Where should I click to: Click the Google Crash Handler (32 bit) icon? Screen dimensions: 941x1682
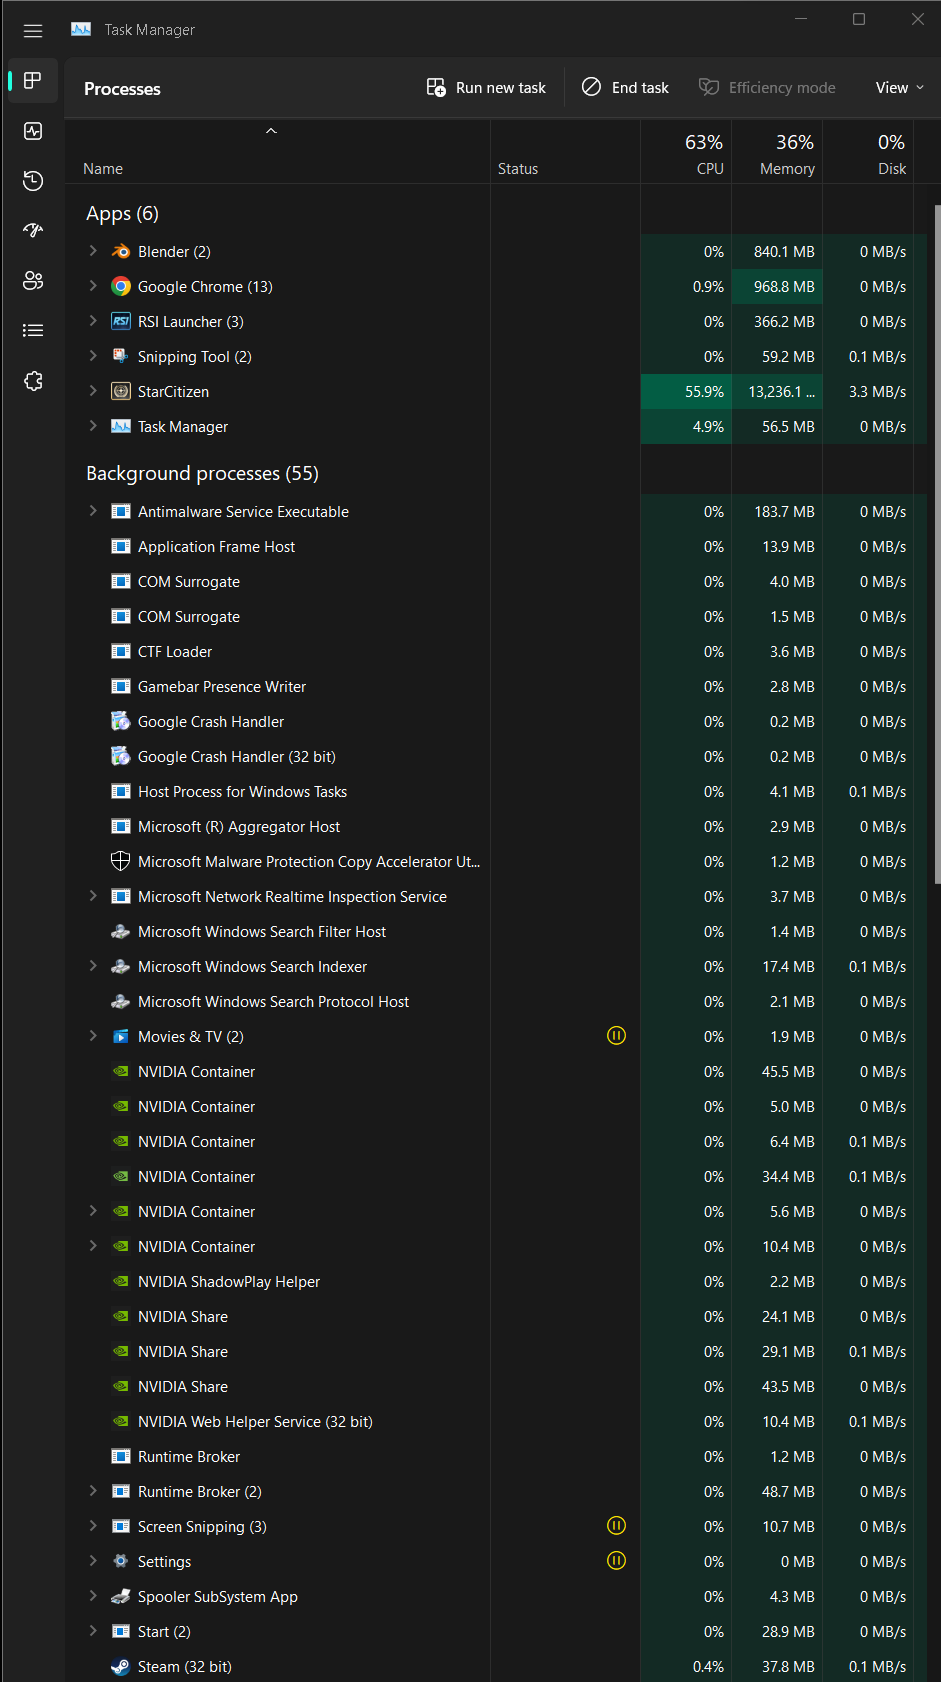pos(121,756)
